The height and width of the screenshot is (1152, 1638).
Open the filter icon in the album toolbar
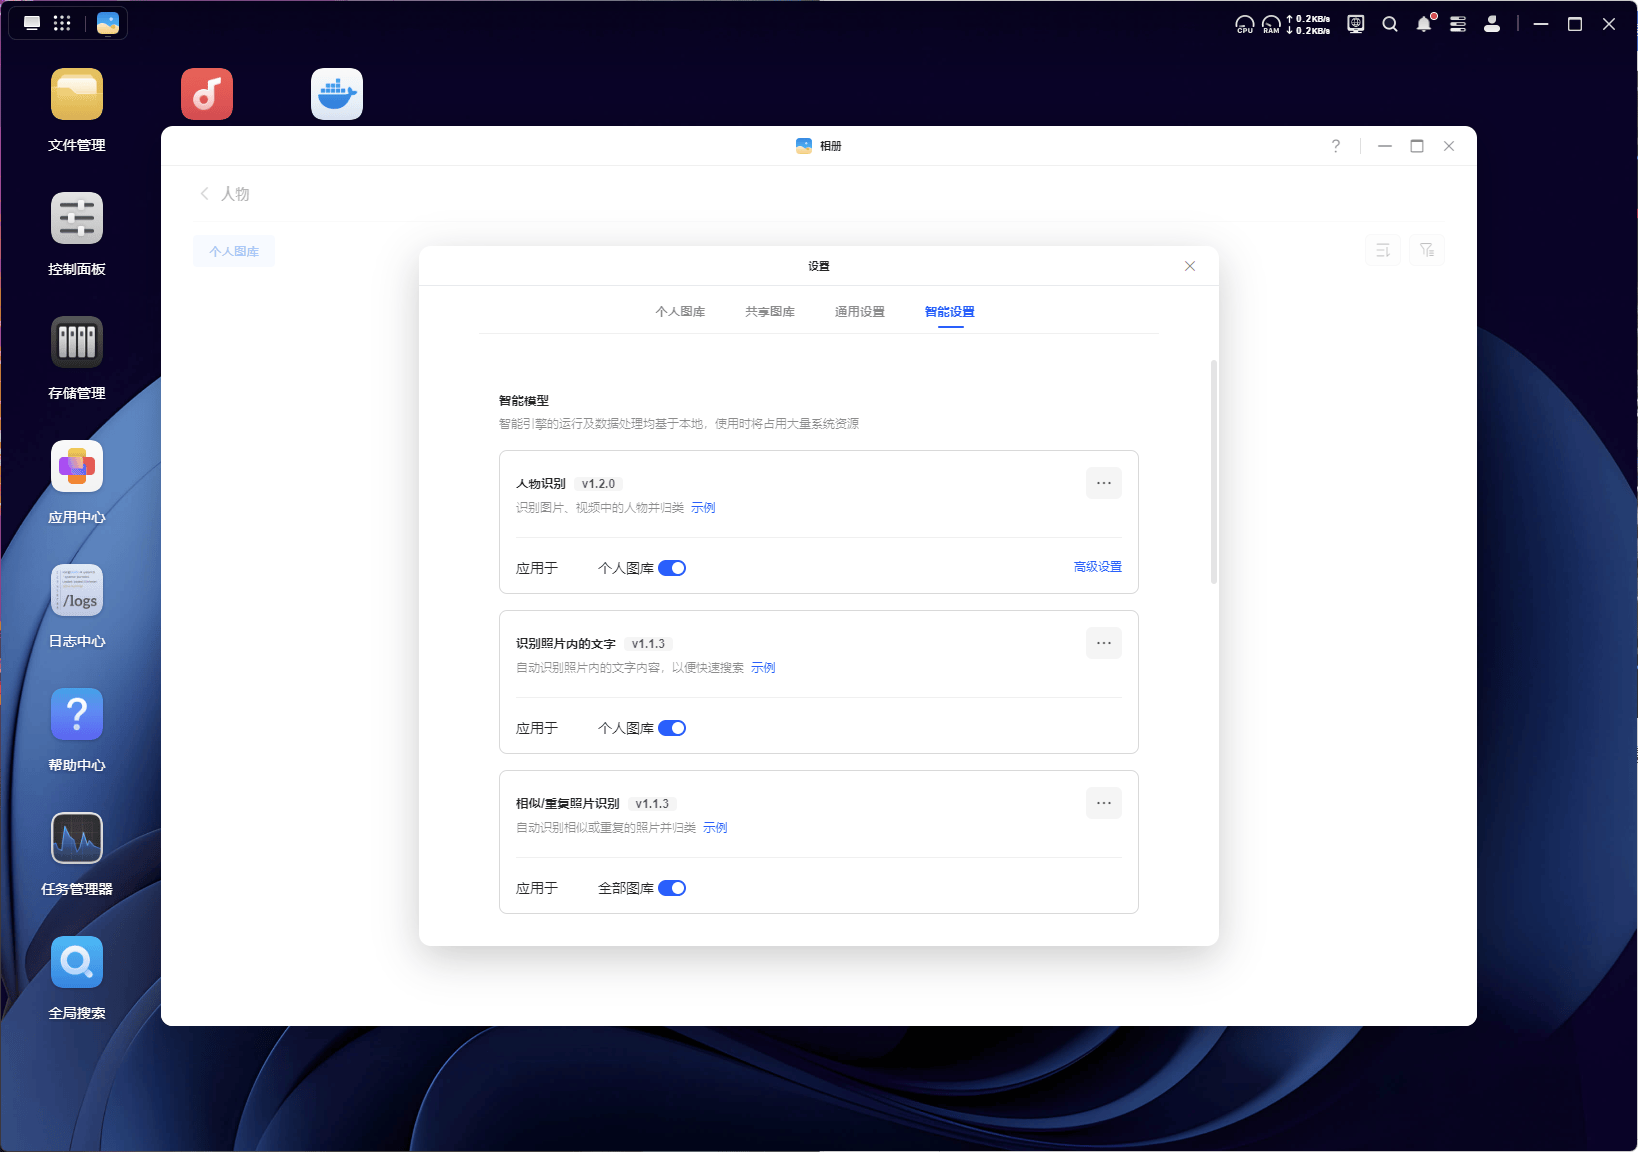coord(1427,250)
